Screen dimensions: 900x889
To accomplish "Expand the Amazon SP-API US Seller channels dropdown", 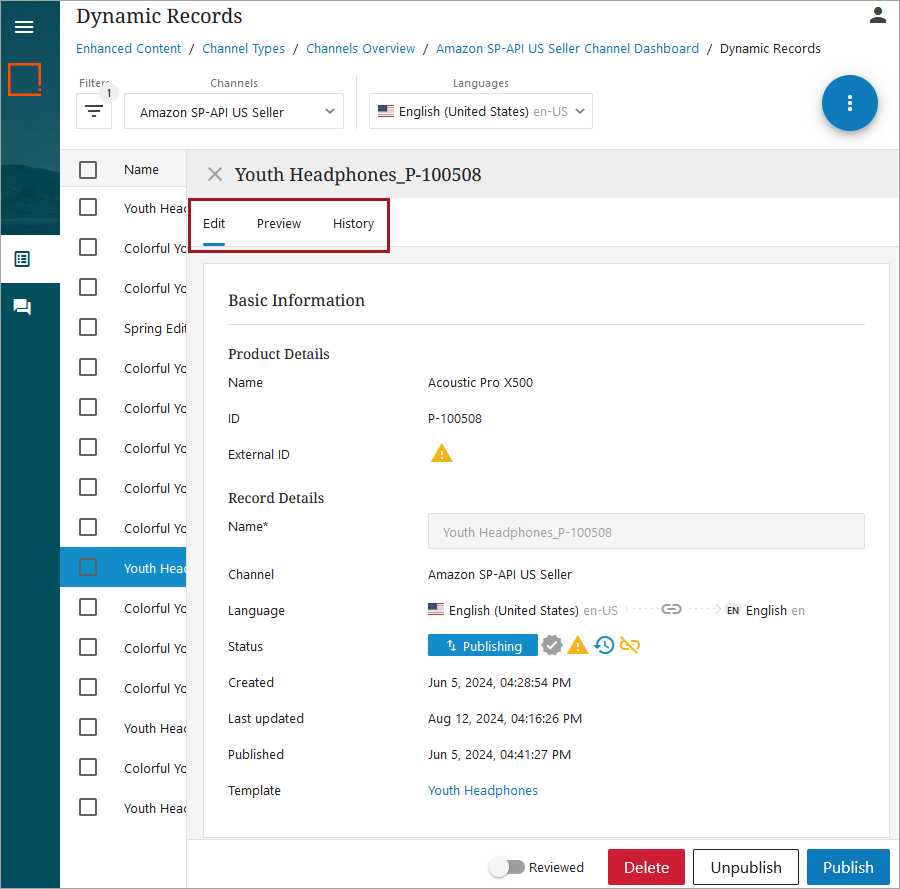I will click(x=234, y=112).
